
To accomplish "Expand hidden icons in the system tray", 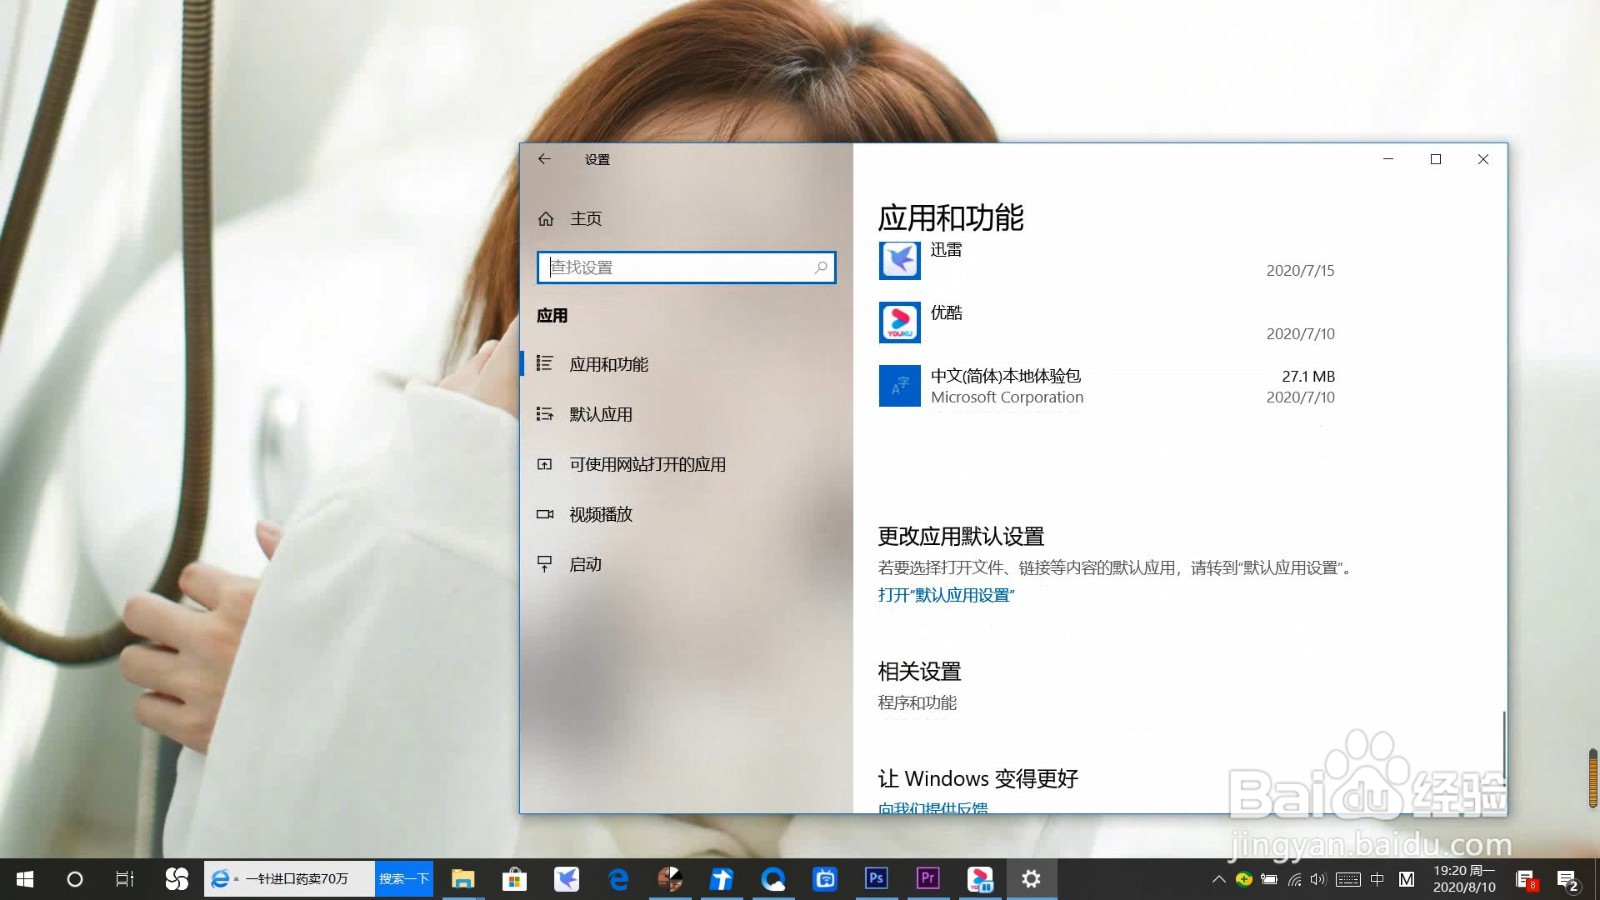I will pos(1219,881).
